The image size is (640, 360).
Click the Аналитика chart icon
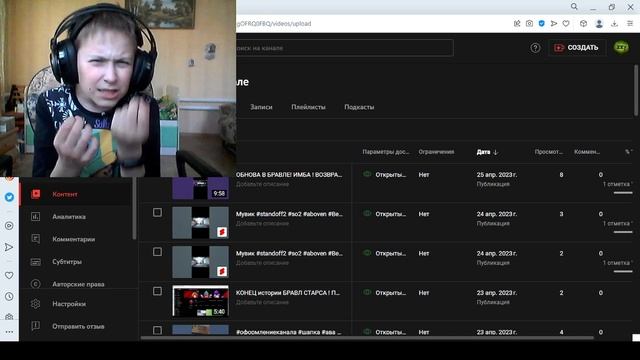pos(36,217)
